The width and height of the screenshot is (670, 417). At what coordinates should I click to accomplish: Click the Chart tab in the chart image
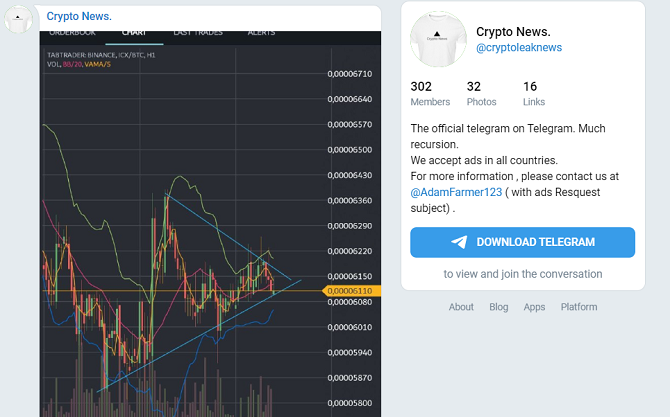coord(134,33)
